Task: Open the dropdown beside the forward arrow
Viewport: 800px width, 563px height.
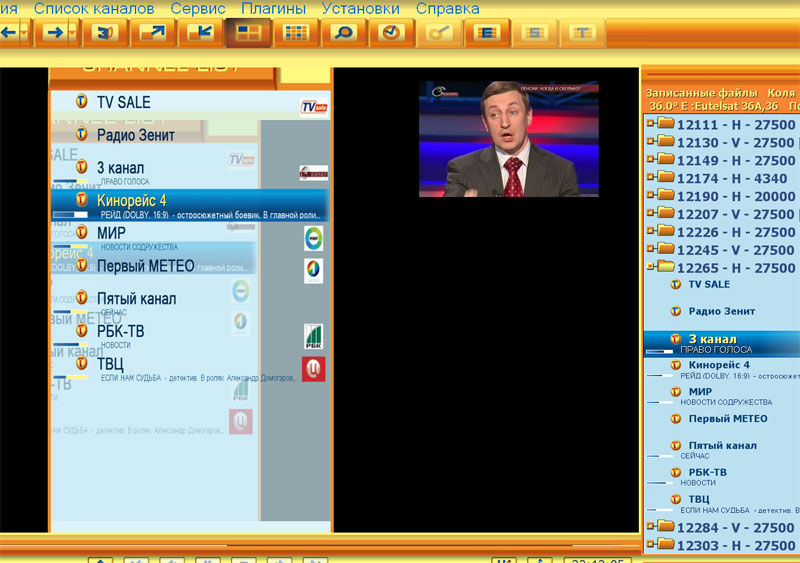Action: point(72,32)
